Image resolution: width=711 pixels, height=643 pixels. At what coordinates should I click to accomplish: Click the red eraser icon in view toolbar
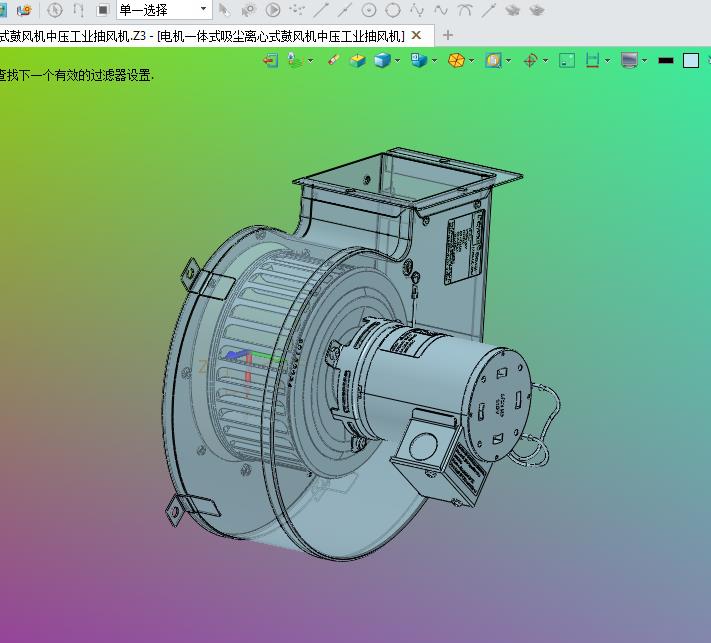pos(333,60)
